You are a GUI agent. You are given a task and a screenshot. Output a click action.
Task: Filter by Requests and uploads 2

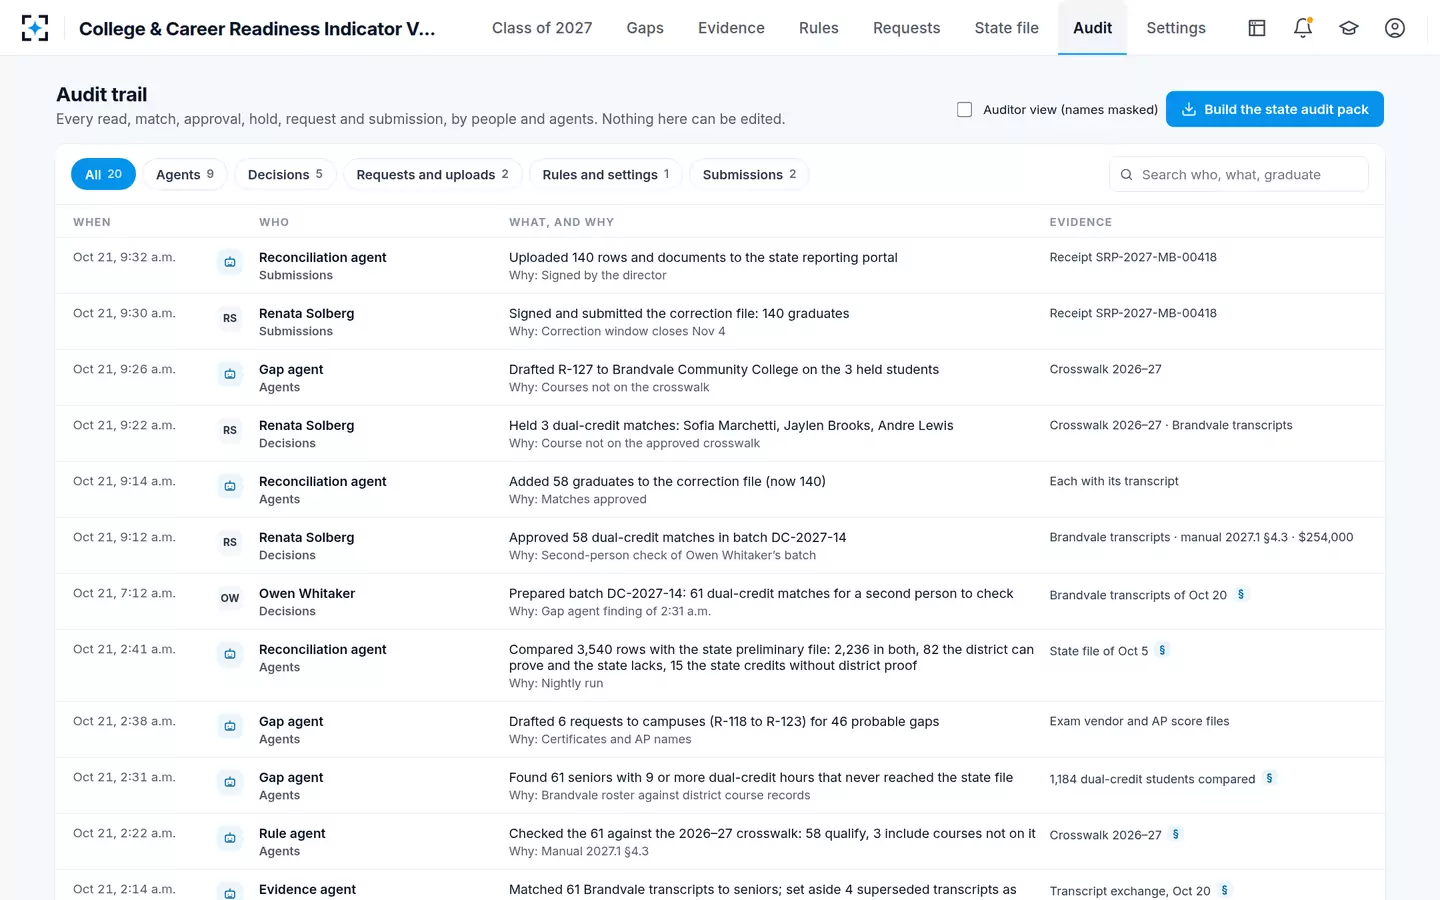[432, 174]
